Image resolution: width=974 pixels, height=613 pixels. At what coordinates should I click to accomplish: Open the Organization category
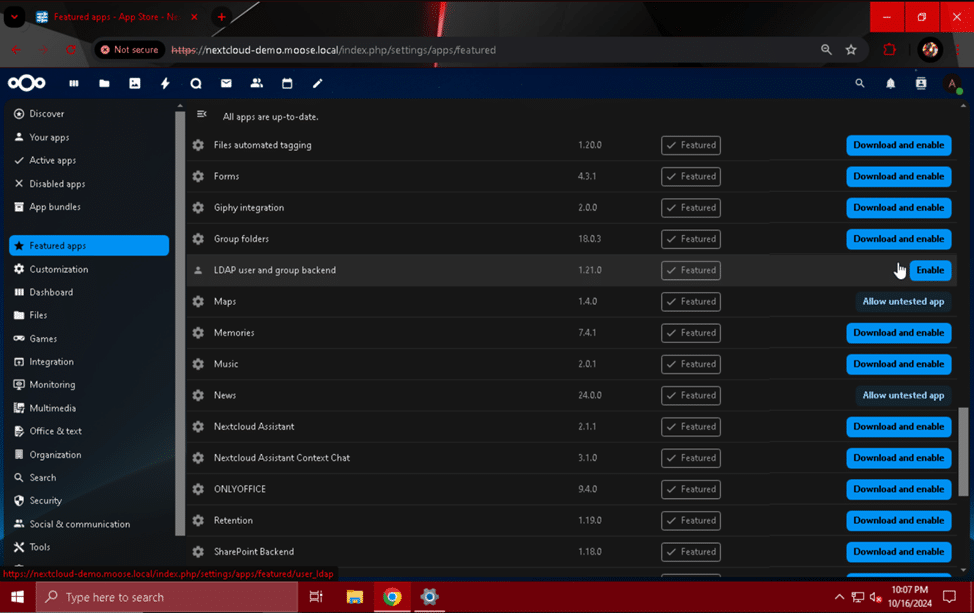pos(89,455)
